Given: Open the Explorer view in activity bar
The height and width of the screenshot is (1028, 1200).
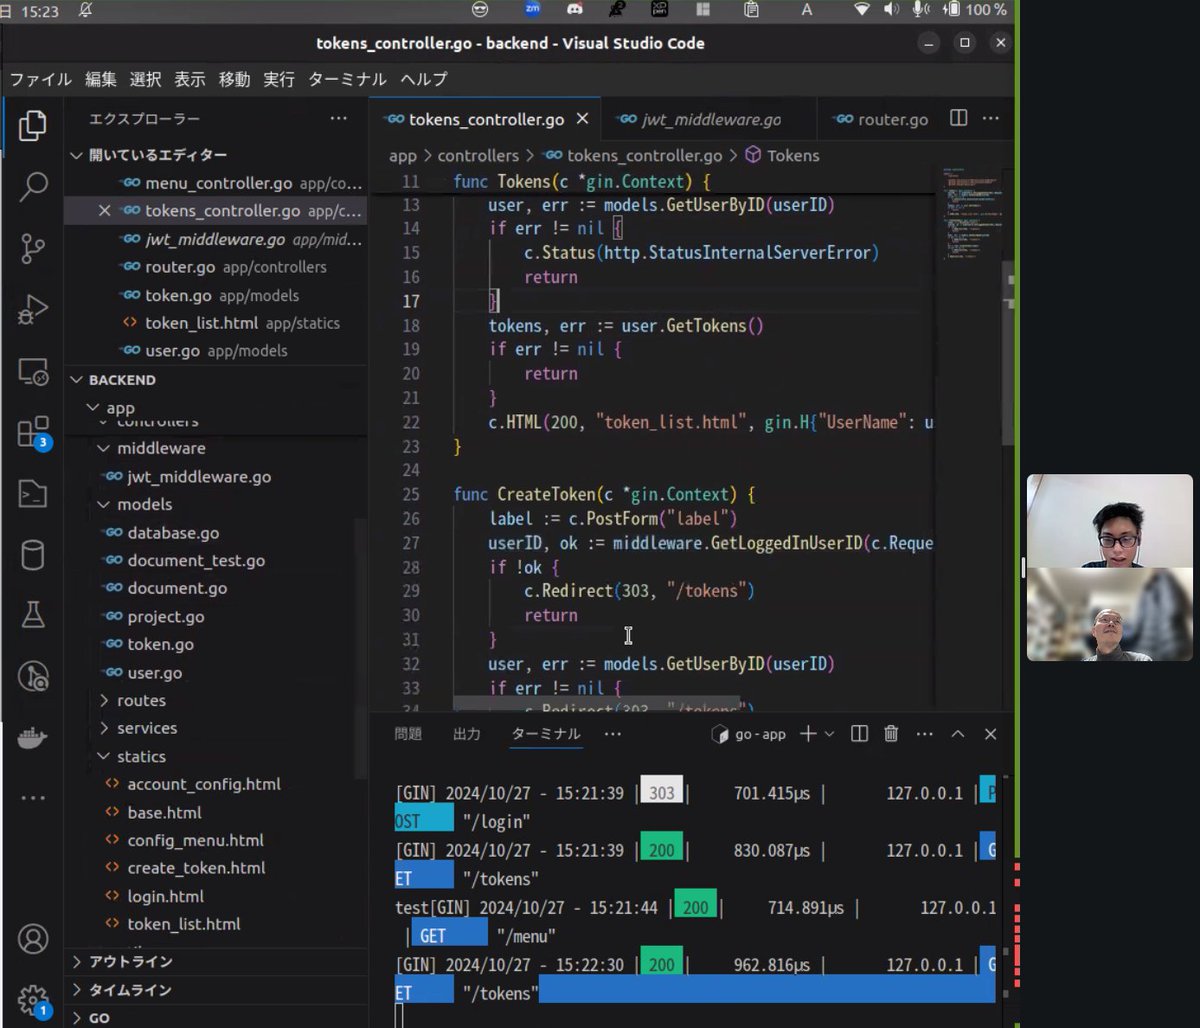Looking at the screenshot, I should 33,125.
